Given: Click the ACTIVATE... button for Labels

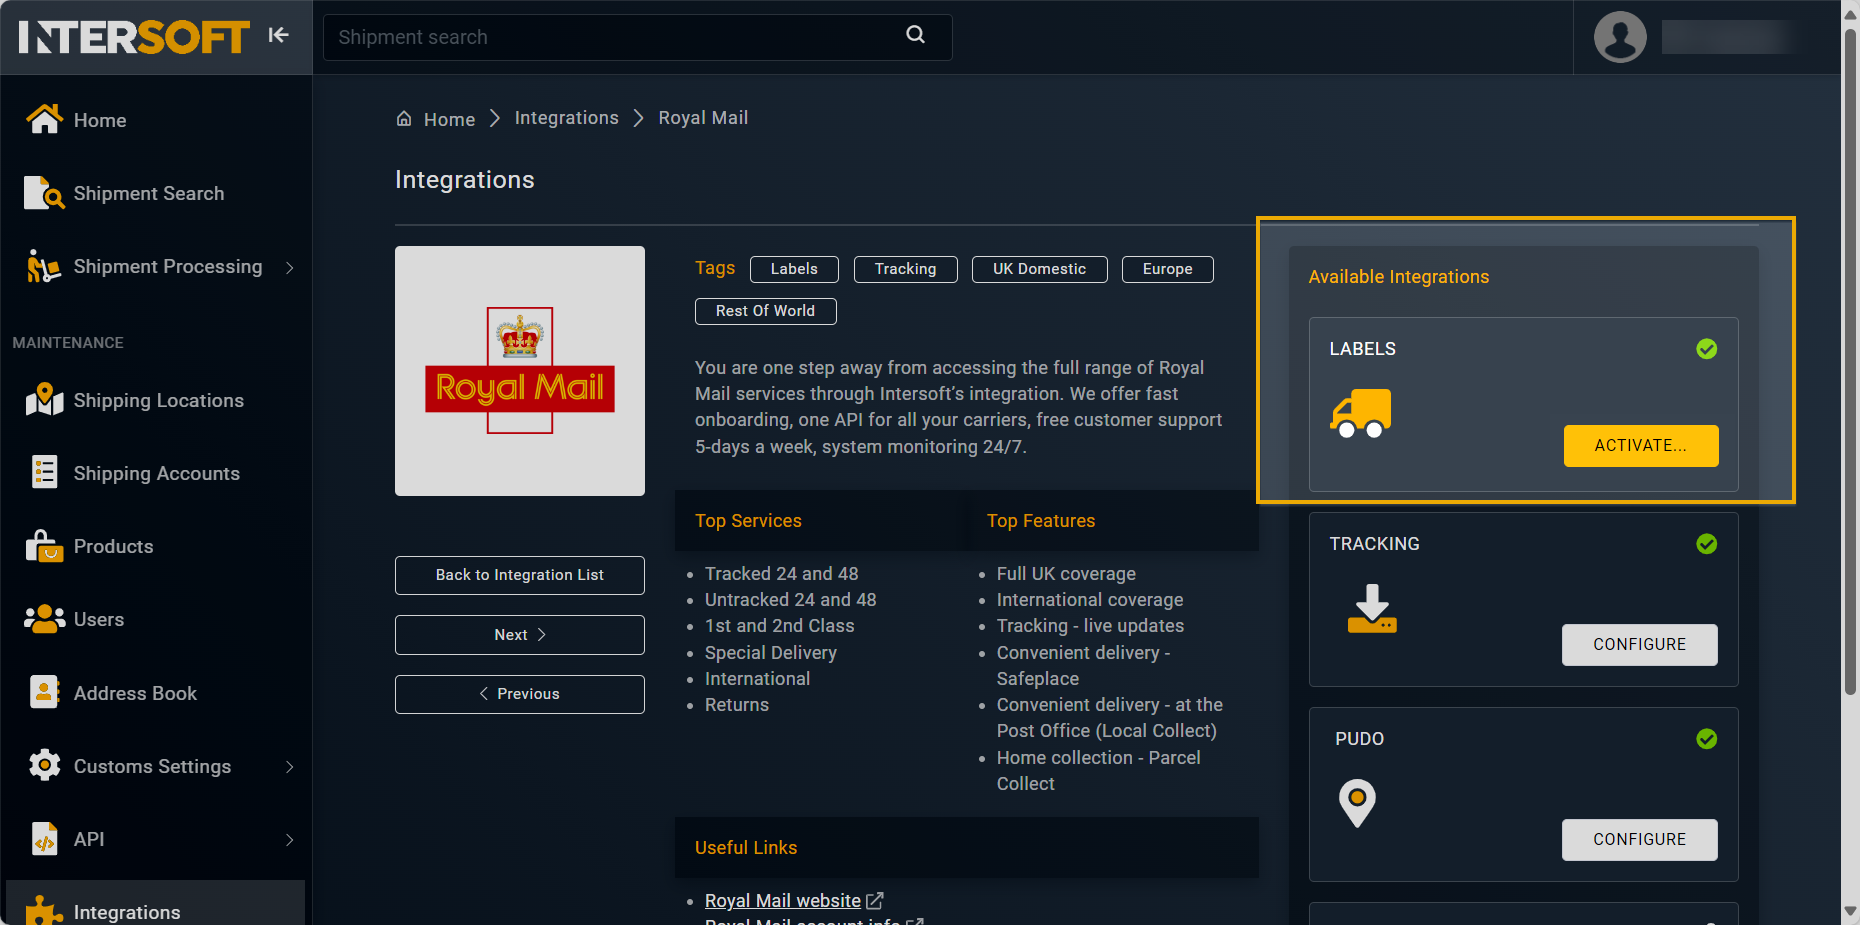Looking at the screenshot, I should point(1641,446).
